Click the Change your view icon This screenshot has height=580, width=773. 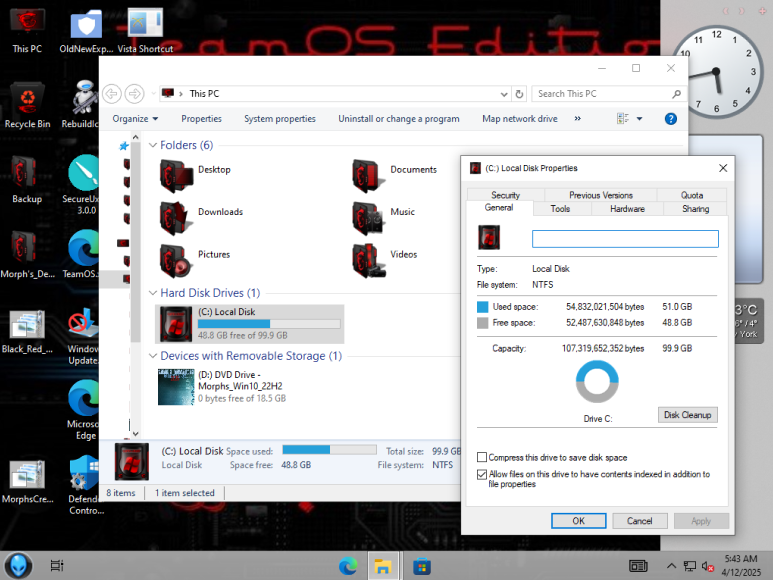click(623, 119)
